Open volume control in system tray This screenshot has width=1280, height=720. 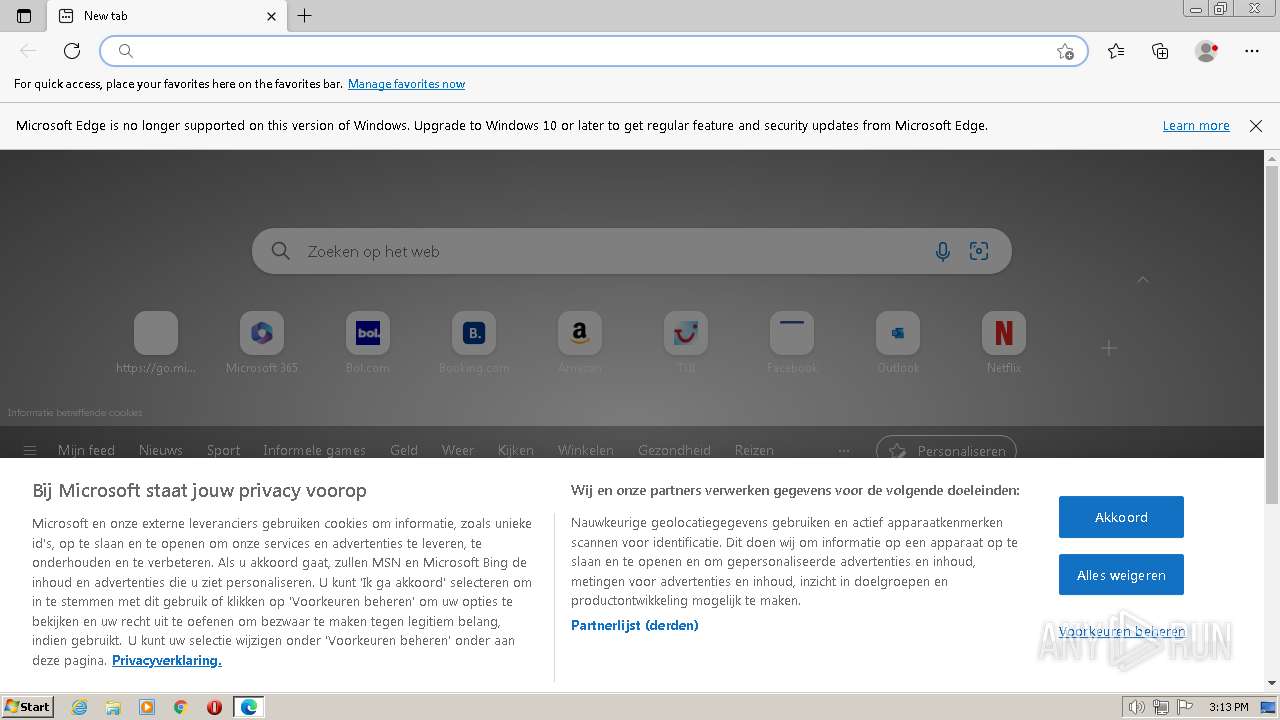1137,707
